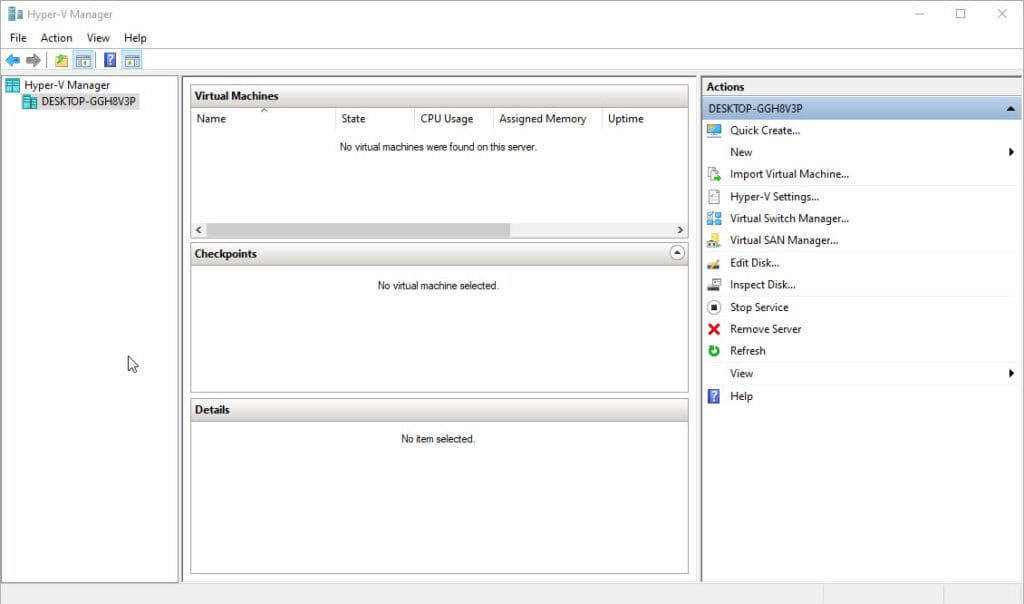The height and width of the screenshot is (604, 1024).
Task: Click the Up one level folder icon
Action: (x=61, y=61)
